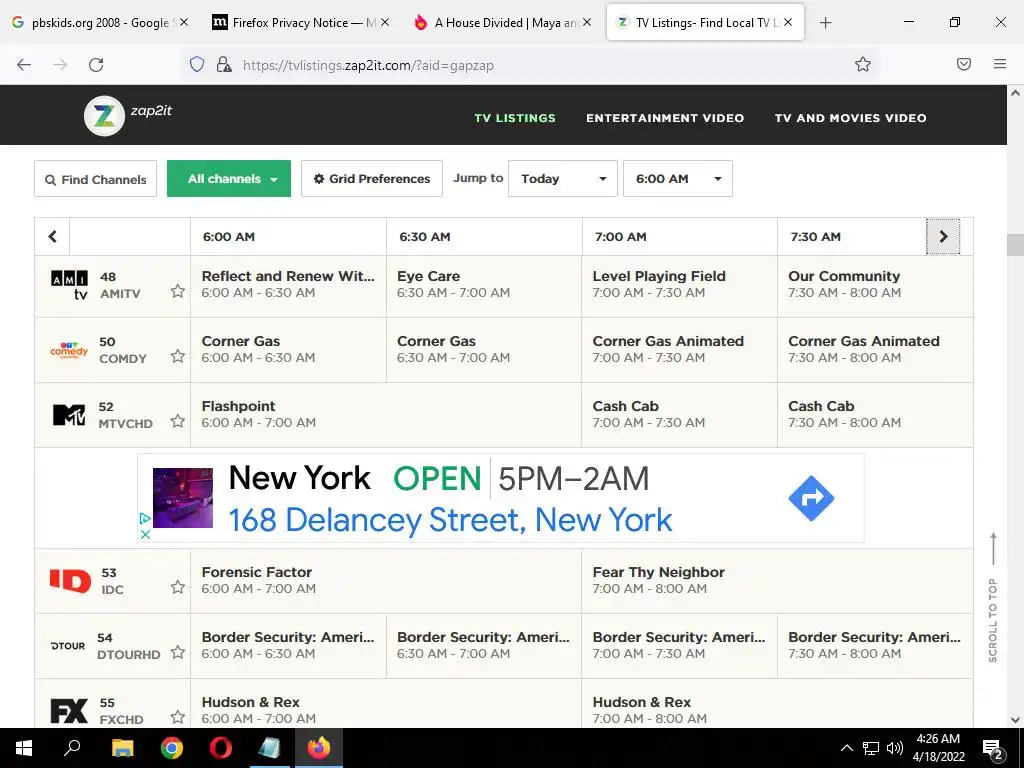1024x768 pixels.
Task: View site security lock icon
Action: 224,64
